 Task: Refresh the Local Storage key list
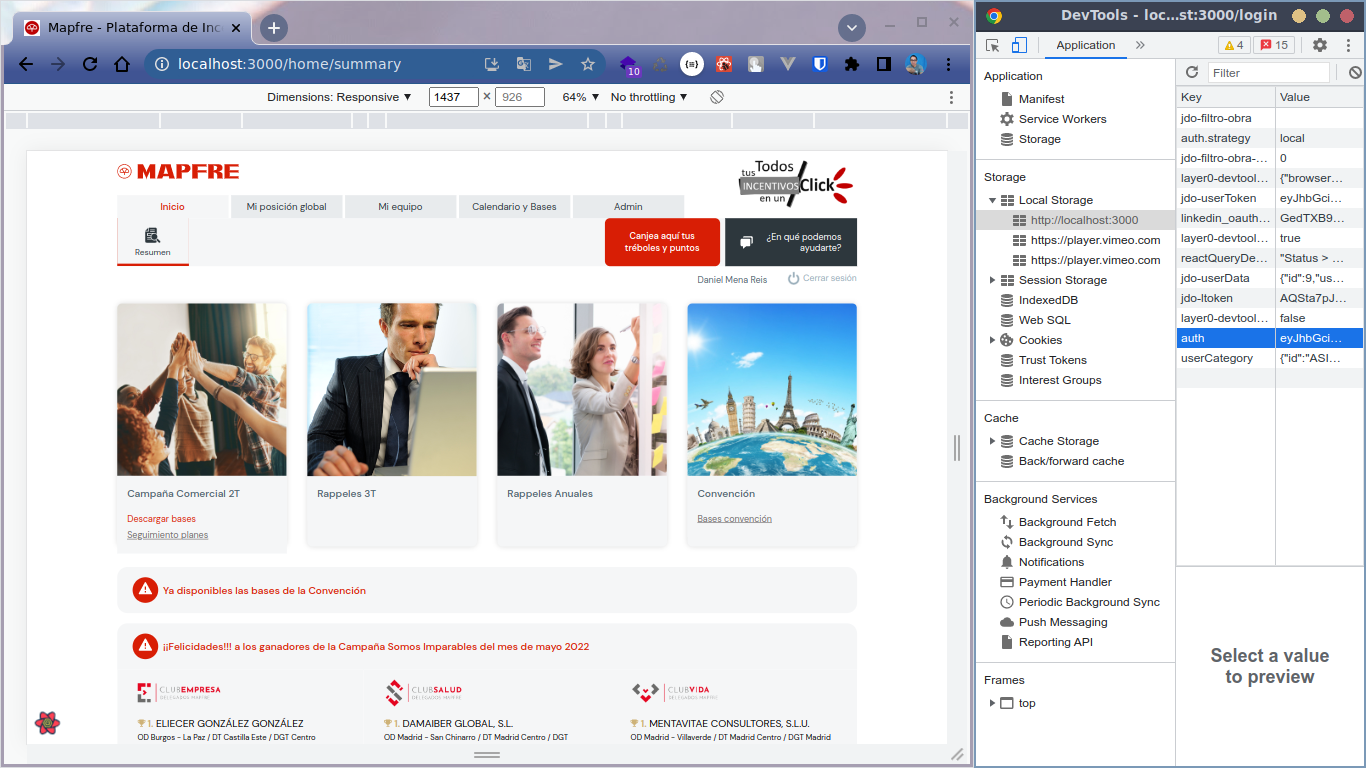pyautogui.click(x=1190, y=72)
